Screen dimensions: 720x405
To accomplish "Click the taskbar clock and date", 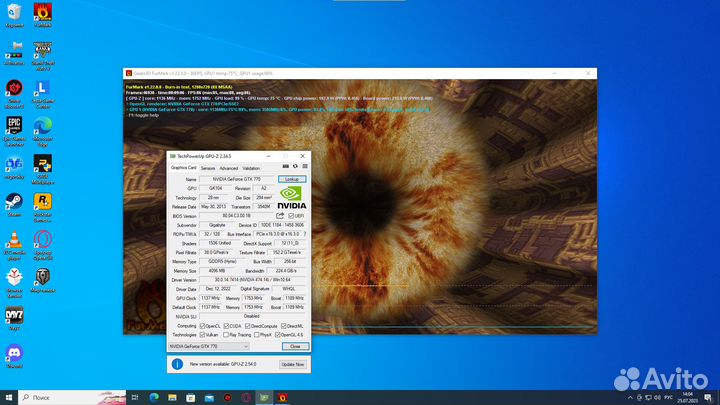I will (x=687, y=397).
